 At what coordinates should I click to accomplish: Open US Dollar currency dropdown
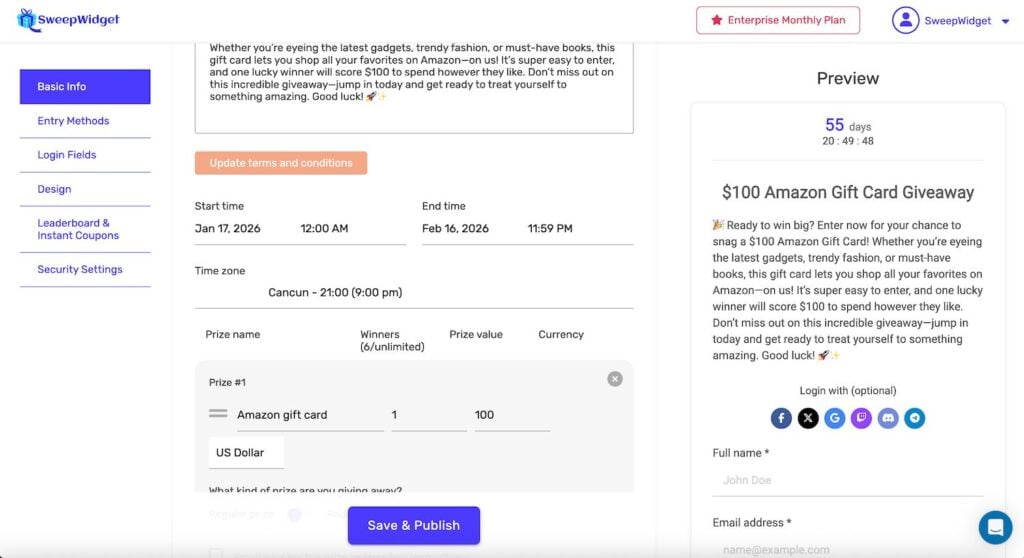click(x=246, y=453)
